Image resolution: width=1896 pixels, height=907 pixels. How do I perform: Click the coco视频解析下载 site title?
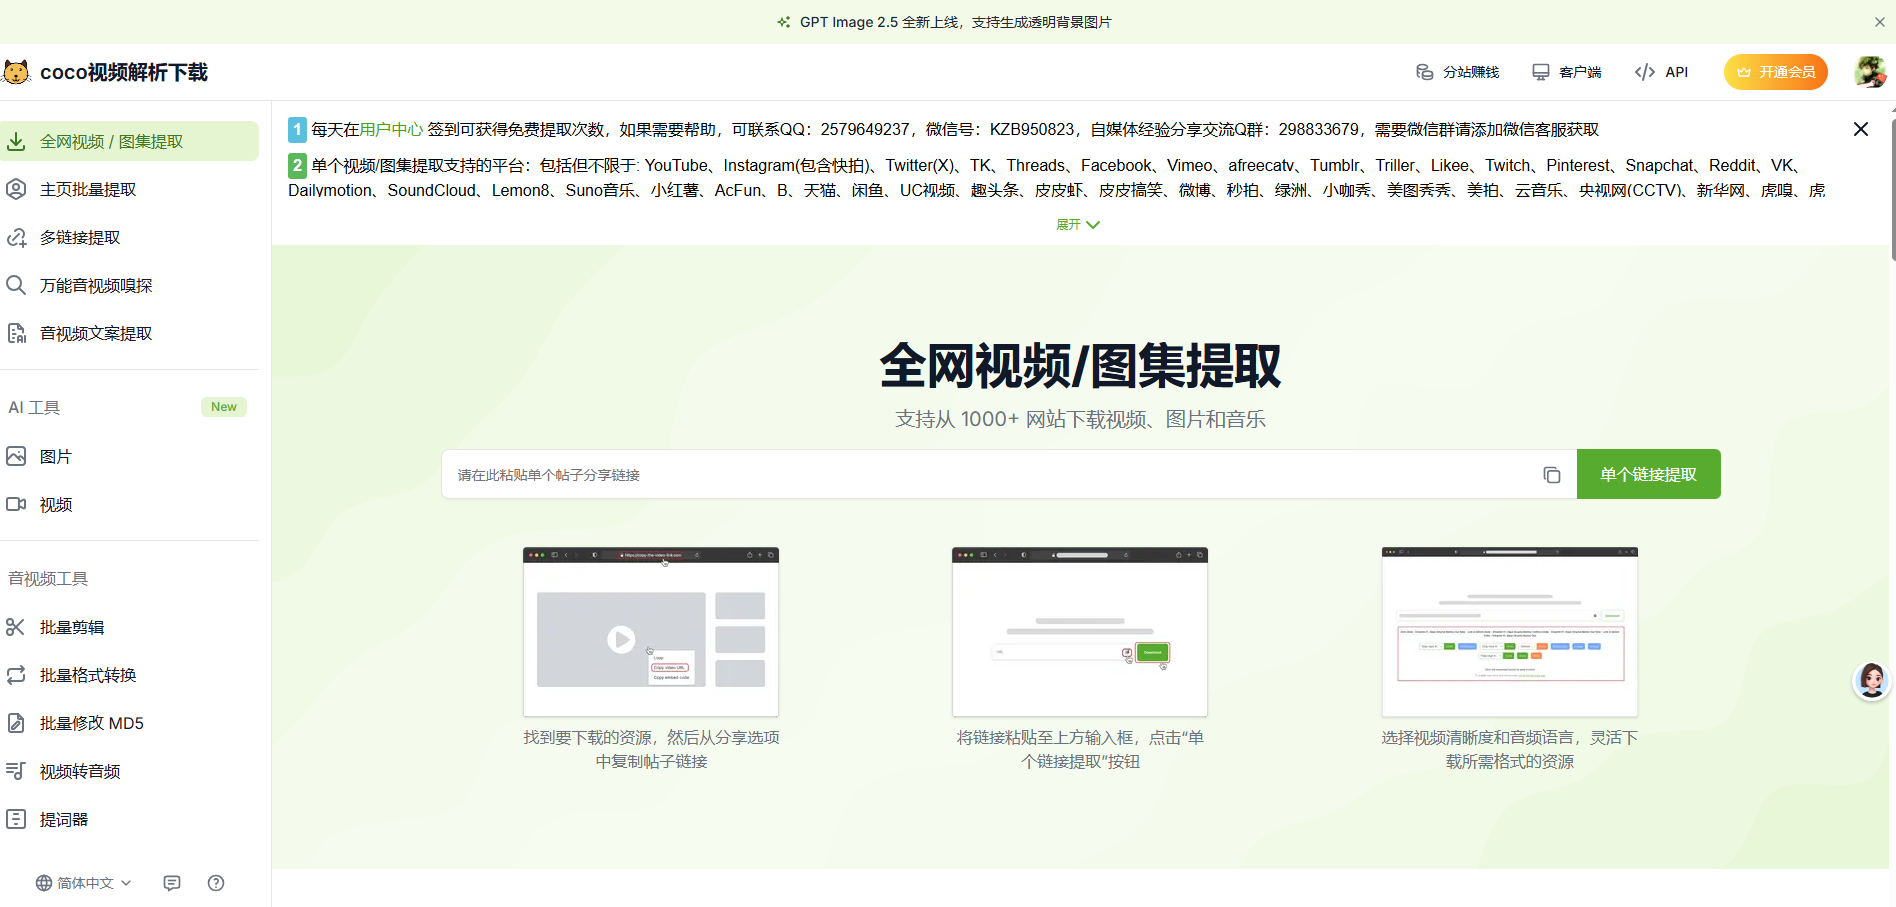(124, 72)
